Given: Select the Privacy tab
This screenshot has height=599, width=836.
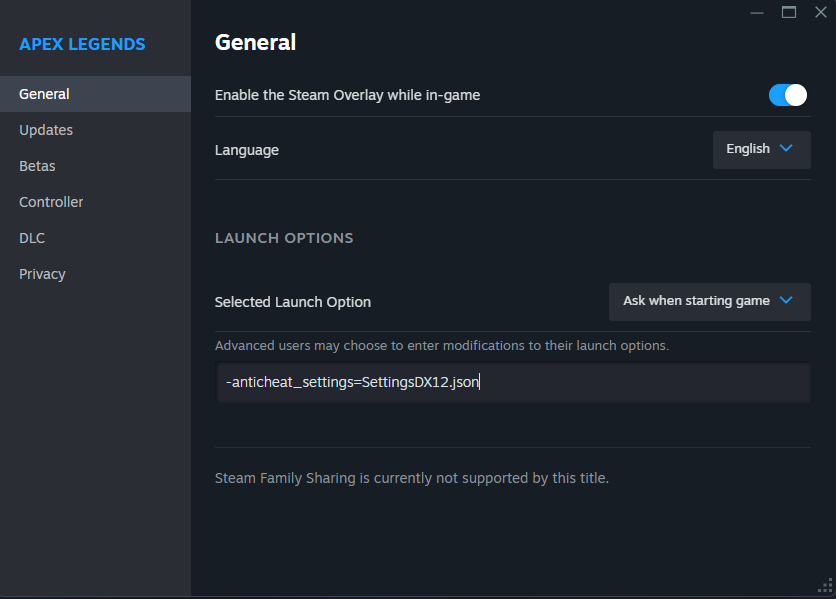Looking at the screenshot, I should pyautogui.click(x=42, y=274).
